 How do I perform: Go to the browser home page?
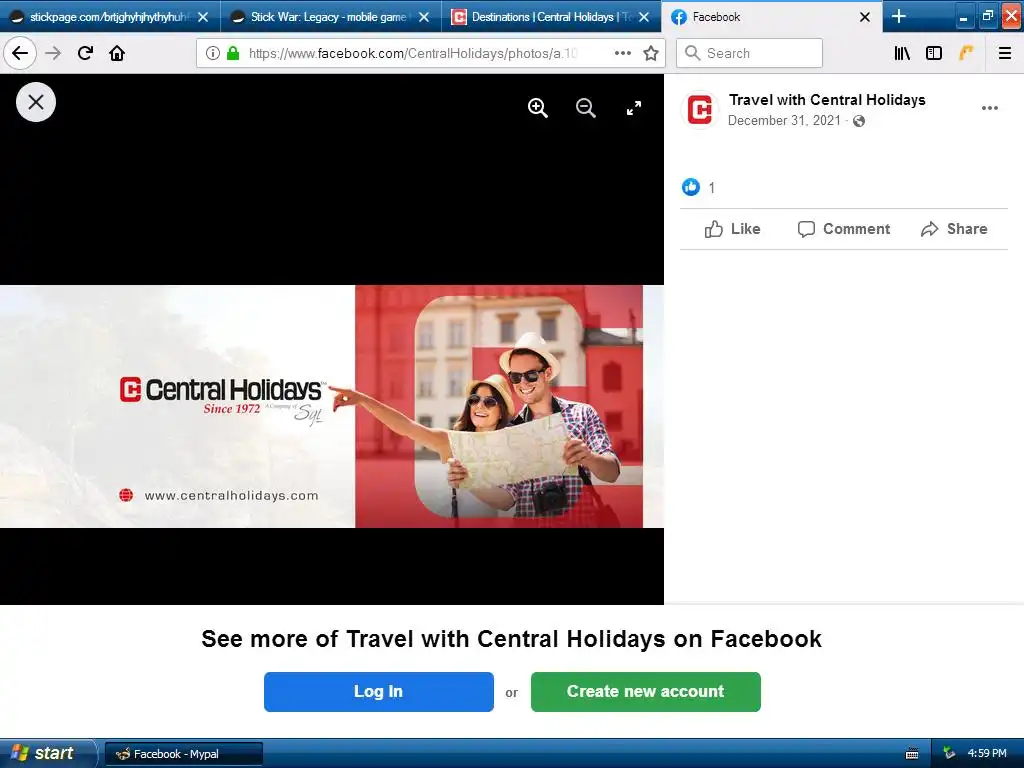click(x=117, y=53)
